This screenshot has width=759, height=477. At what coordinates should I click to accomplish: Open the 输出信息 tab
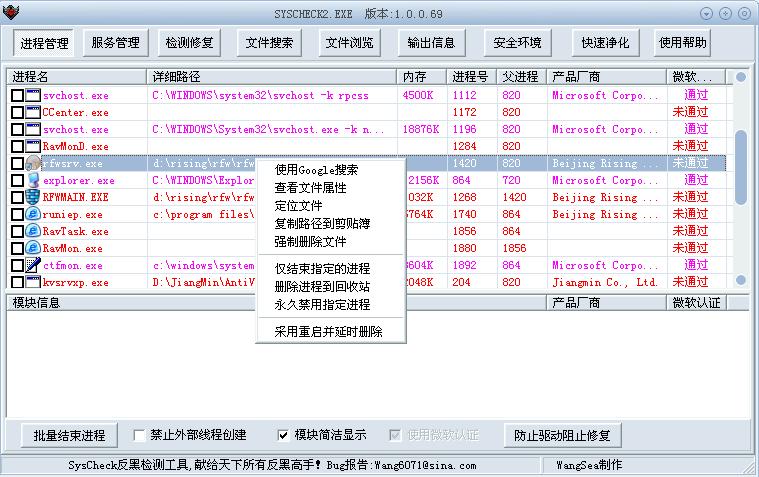[431, 43]
